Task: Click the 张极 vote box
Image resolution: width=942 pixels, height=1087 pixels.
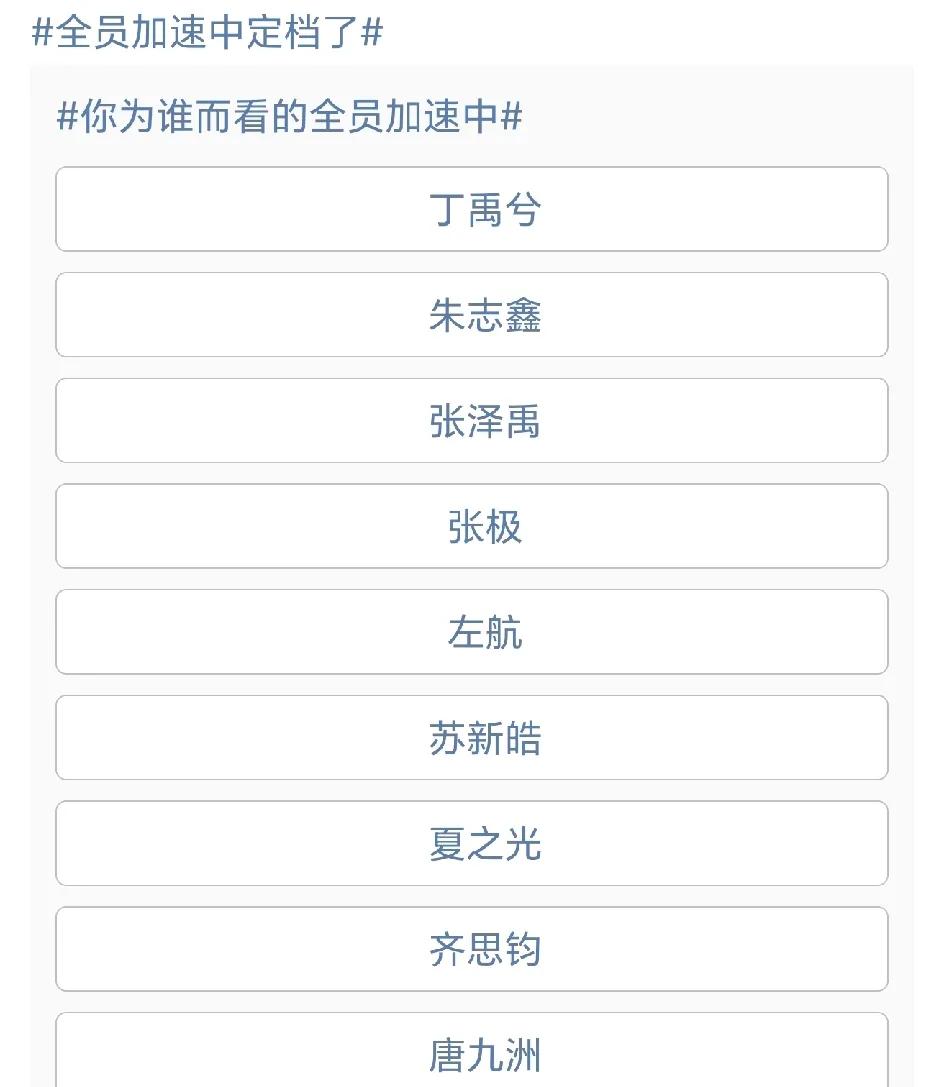Action: coord(471,526)
